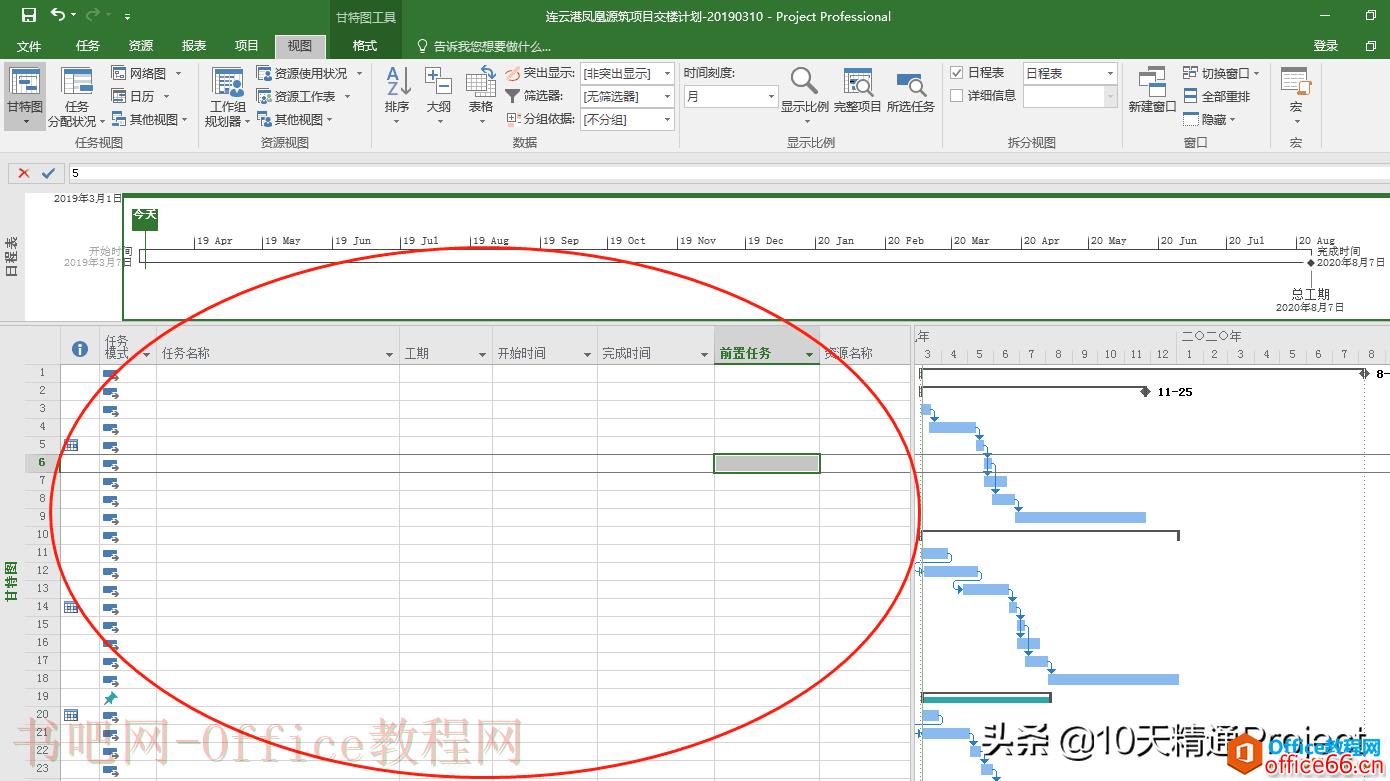Click the 所选任务 zoom icon
The width and height of the screenshot is (1390, 781).
pyautogui.click(x=910, y=84)
